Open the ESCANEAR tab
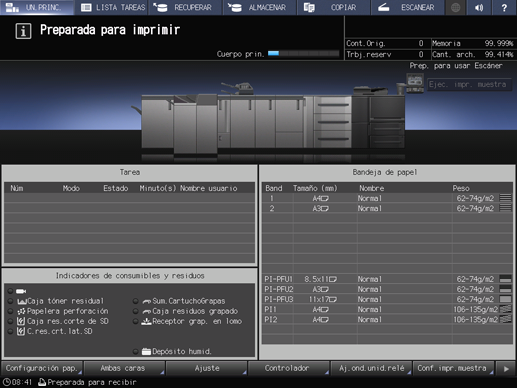517x388 pixels. (x=408, y=7)
